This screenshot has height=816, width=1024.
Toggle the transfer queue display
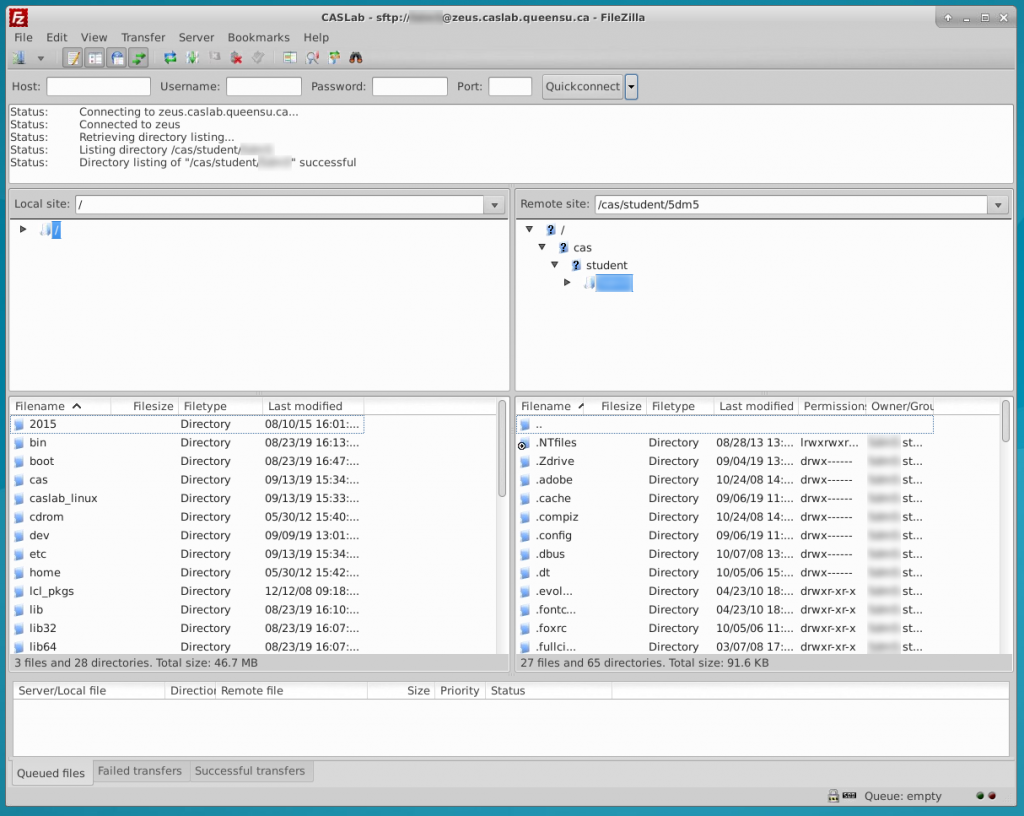tap(138, 58)
